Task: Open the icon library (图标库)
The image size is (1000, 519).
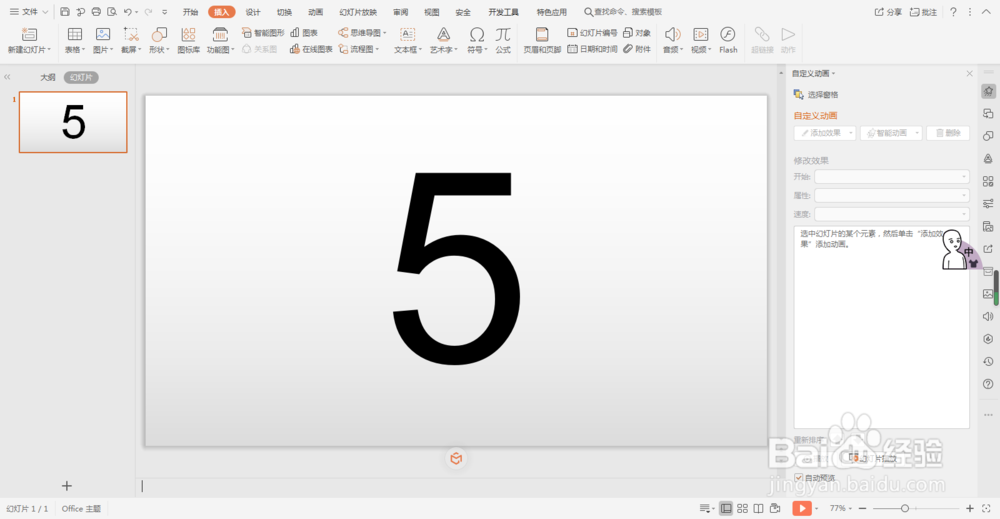Action: 188,40
